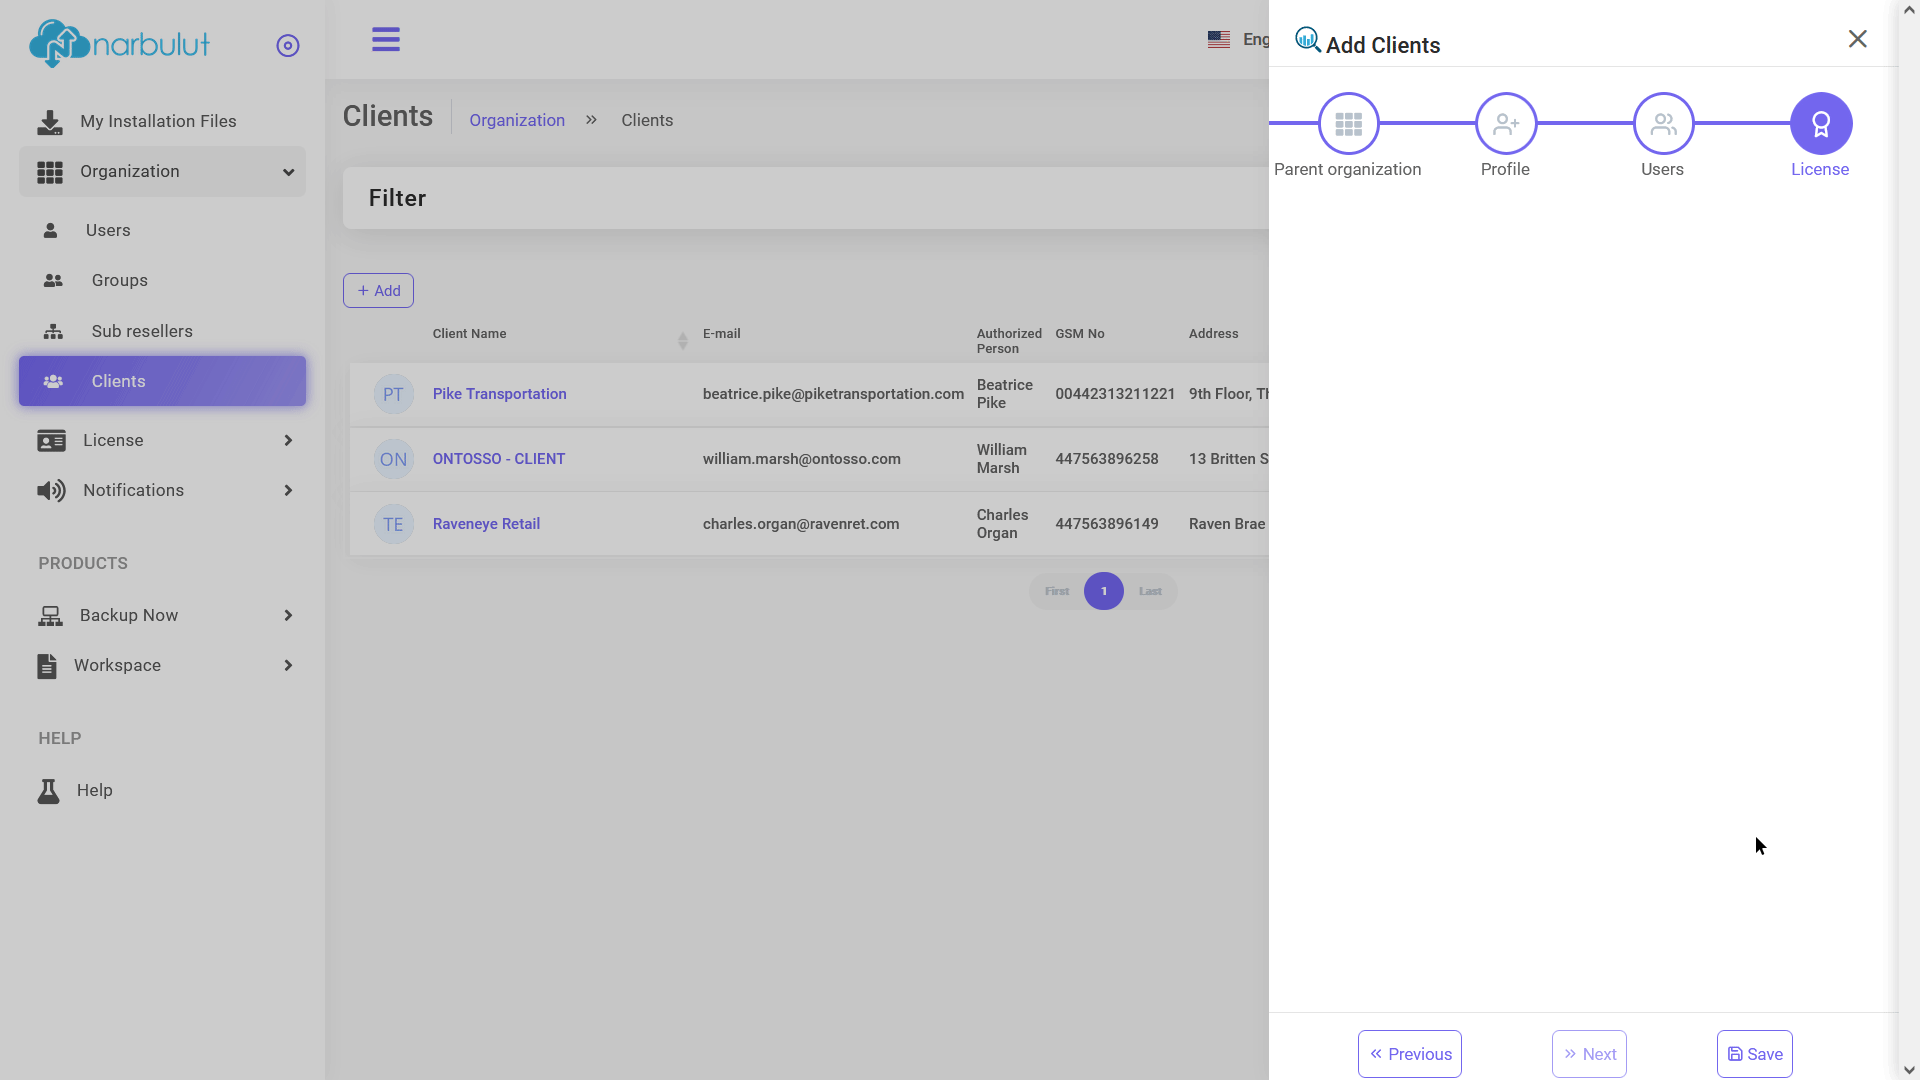Click the GSM No column header

[1080, 334]
